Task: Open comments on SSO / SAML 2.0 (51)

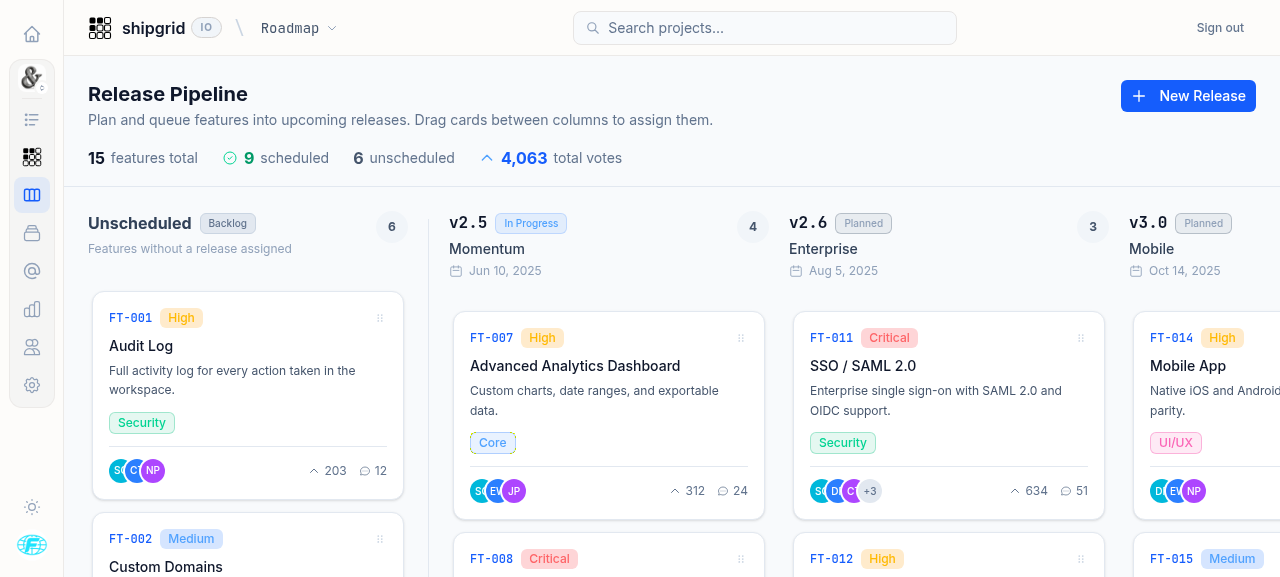Action: click(x=1074, y=491)
